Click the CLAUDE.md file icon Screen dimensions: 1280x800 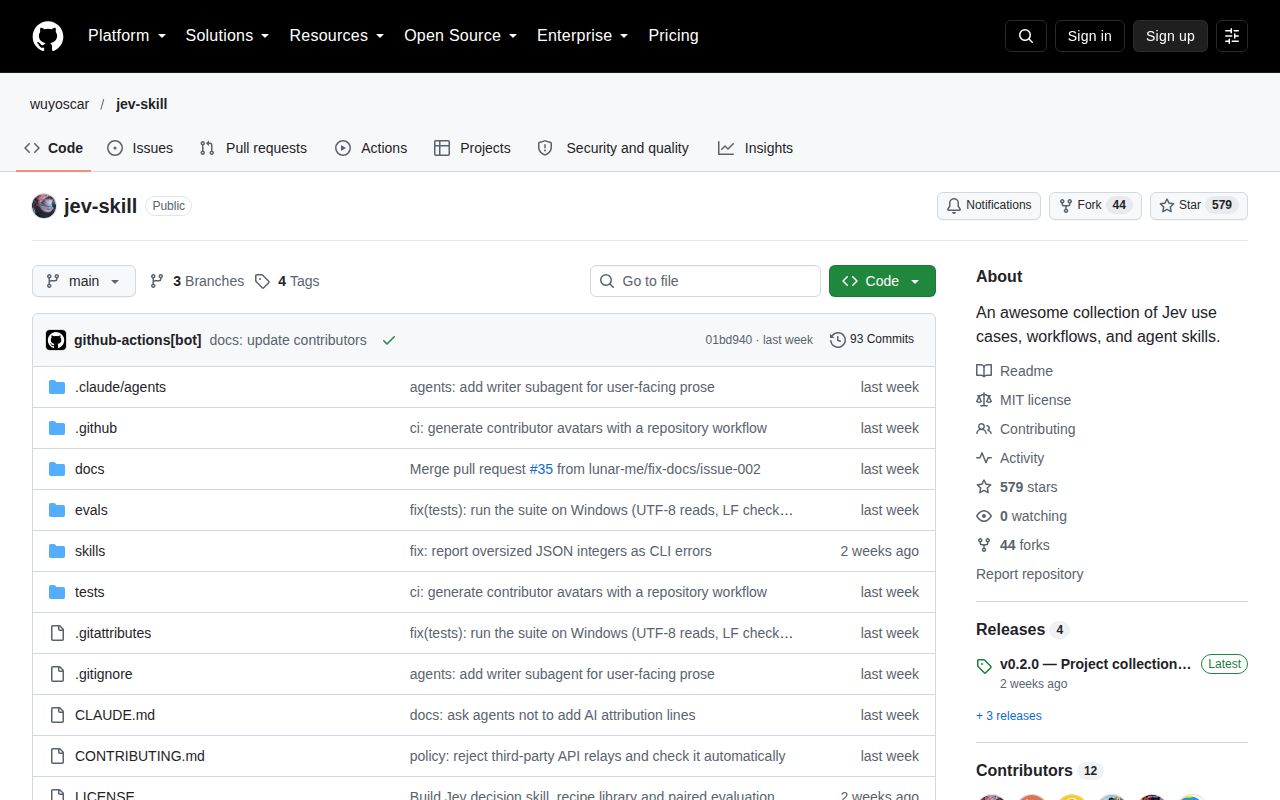(57, 715)
